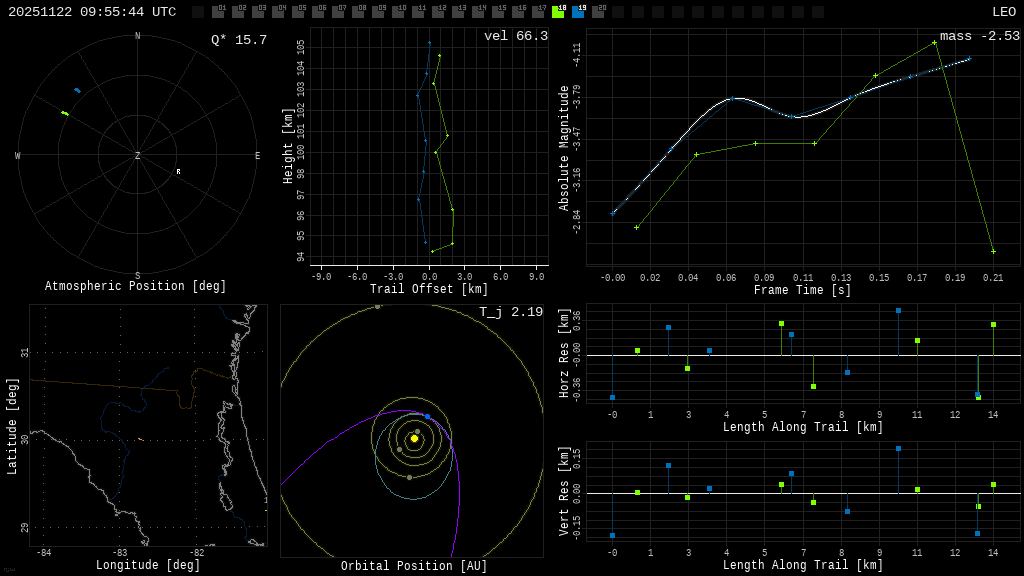This screenshot has width=1024, height=576.
Task: Select station indicator box 01
Action: pos(218,12)
